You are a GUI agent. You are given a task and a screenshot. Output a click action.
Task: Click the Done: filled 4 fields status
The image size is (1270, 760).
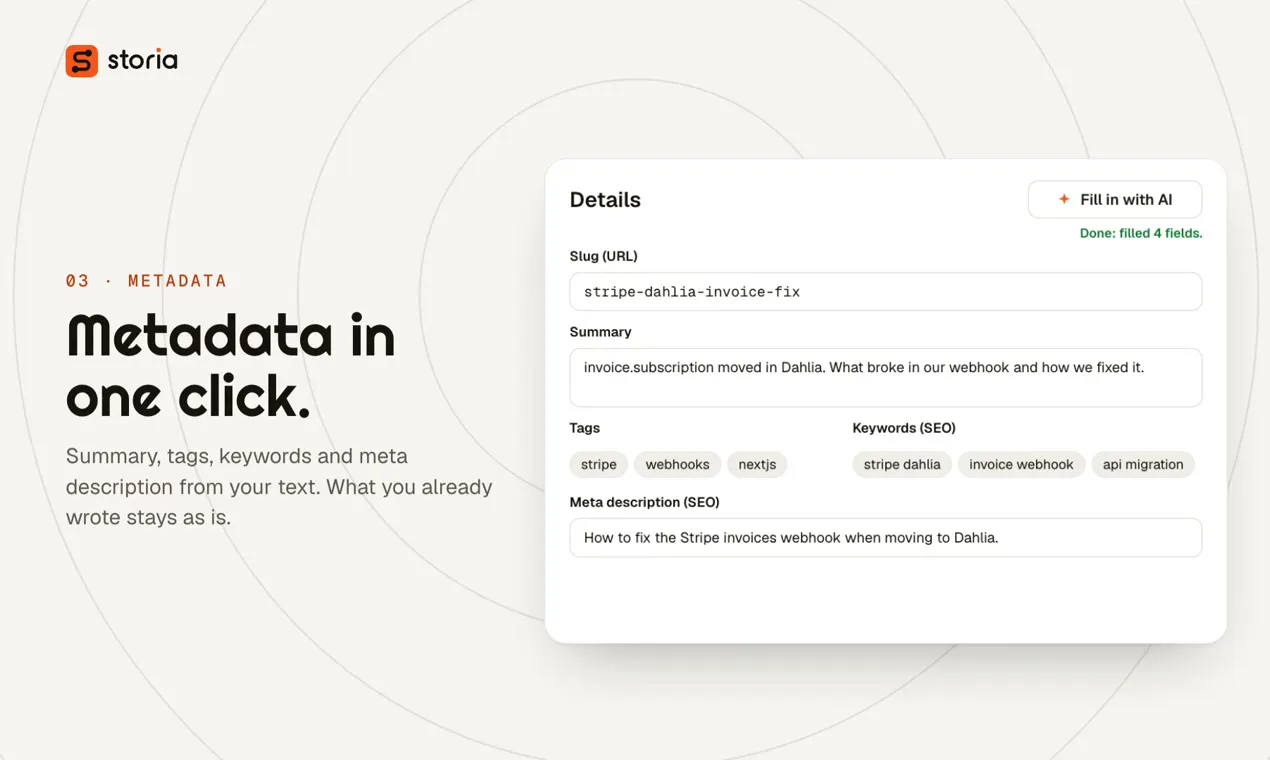(x=1141, y=233)
